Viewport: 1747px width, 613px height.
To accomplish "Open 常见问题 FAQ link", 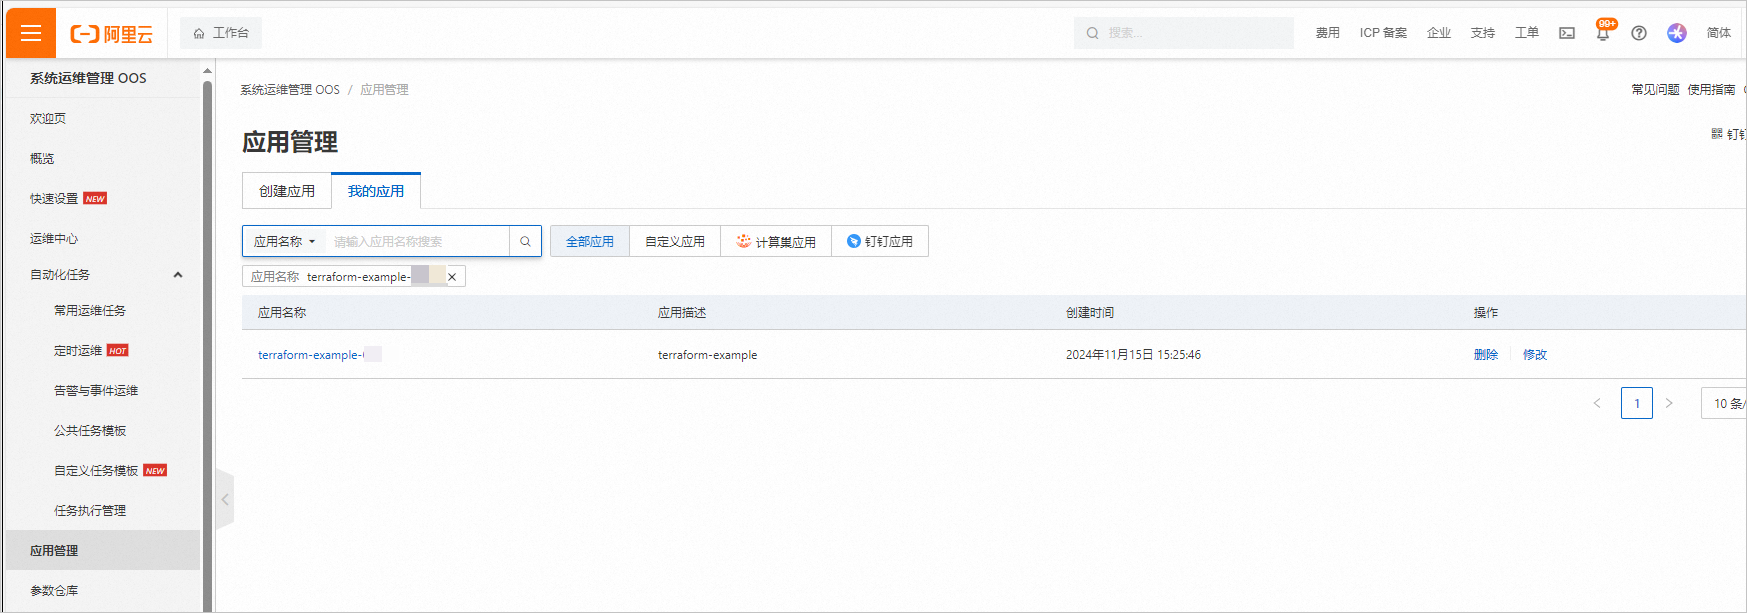I will point(1656,90).
